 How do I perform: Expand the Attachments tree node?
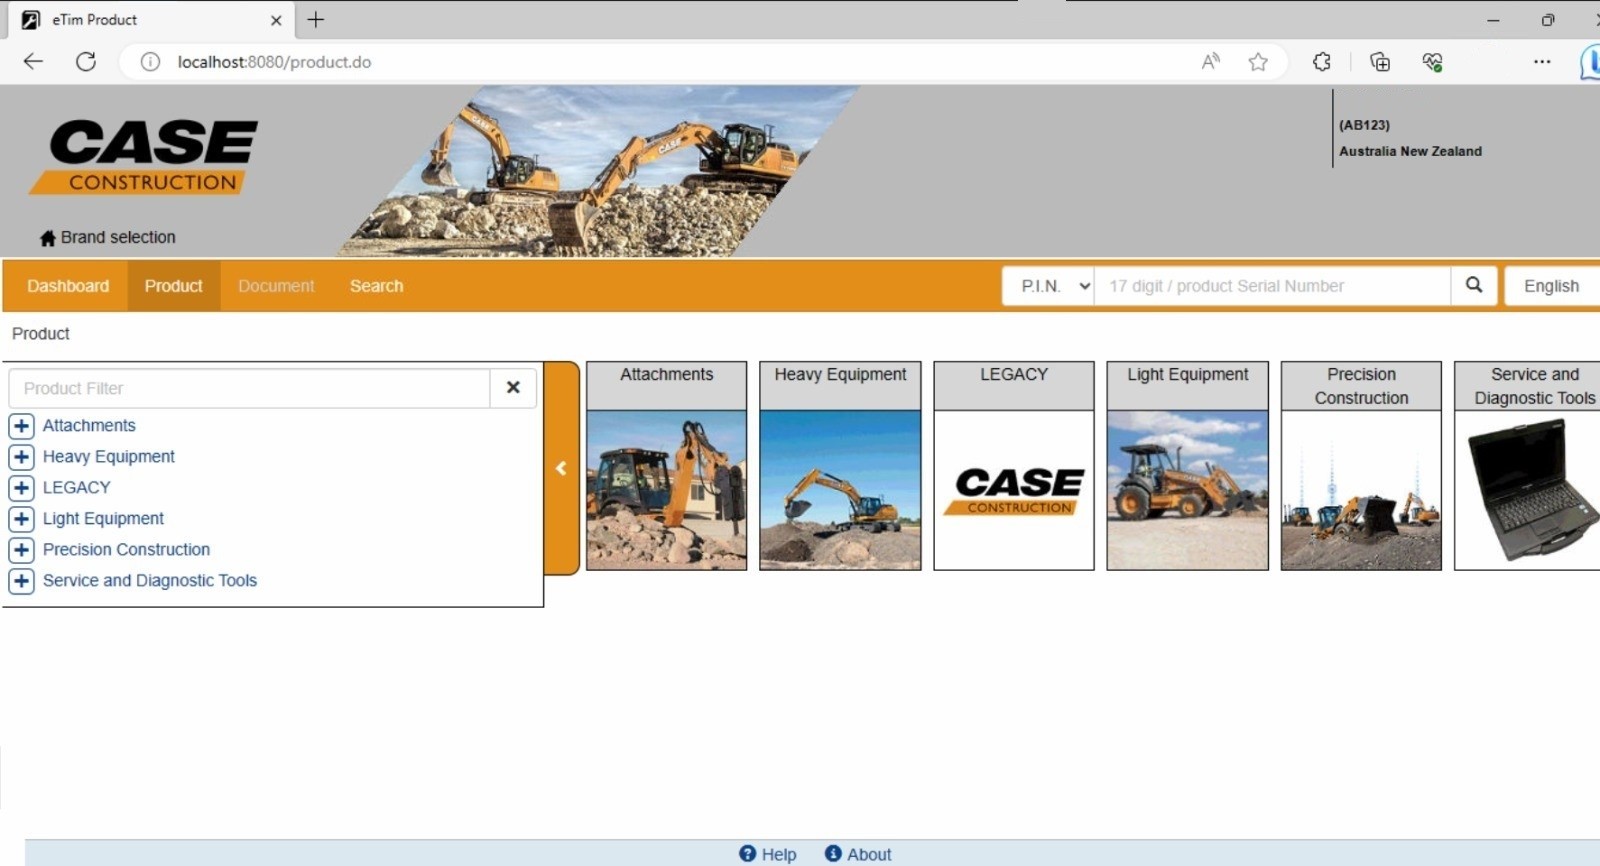21,426
